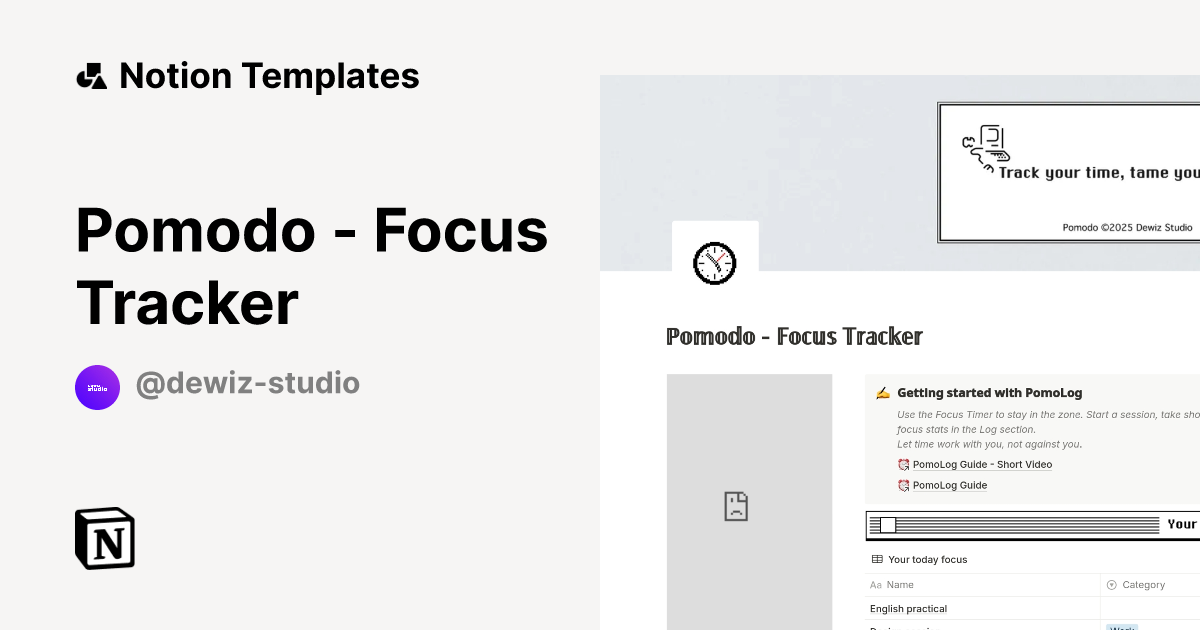Viewport: 1200px width, 630px height.
Task: Click the Aa icon in the Name column
Action: 875,584
